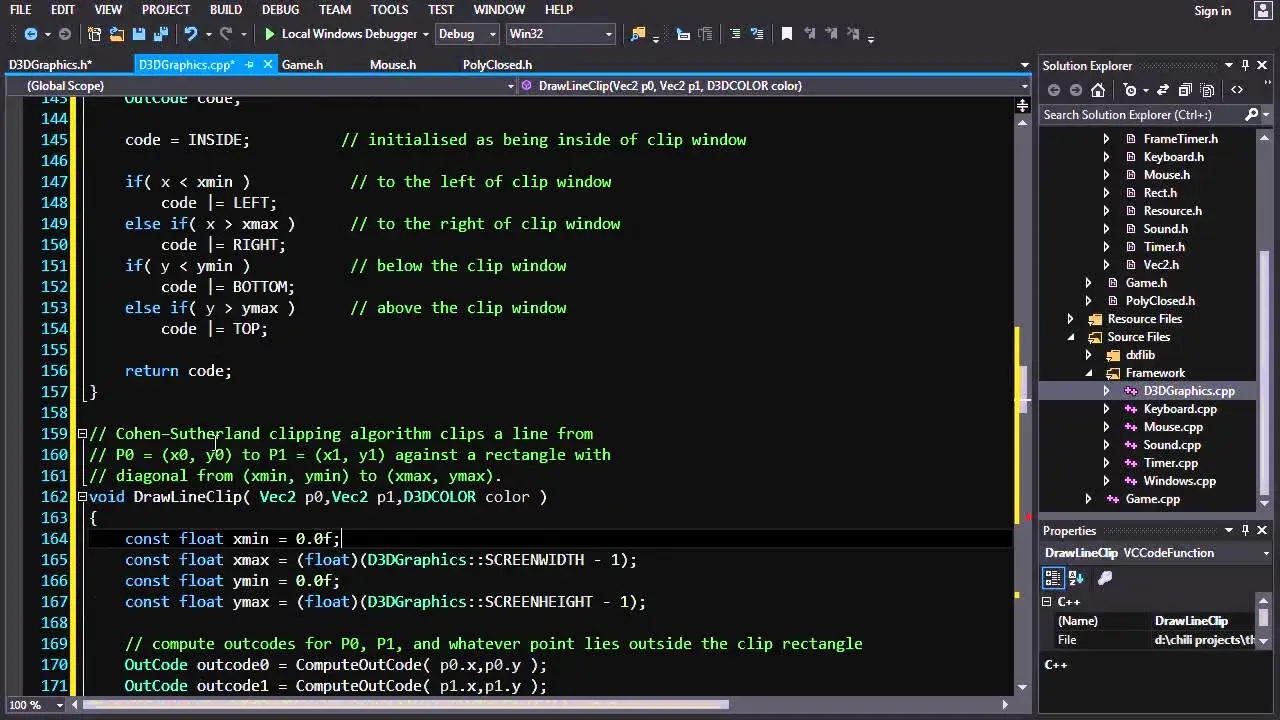The height and width of the screenshot is (720, 1280).
Task: Switch to the PolyClosed.h tab
Action: pos(497,65)
